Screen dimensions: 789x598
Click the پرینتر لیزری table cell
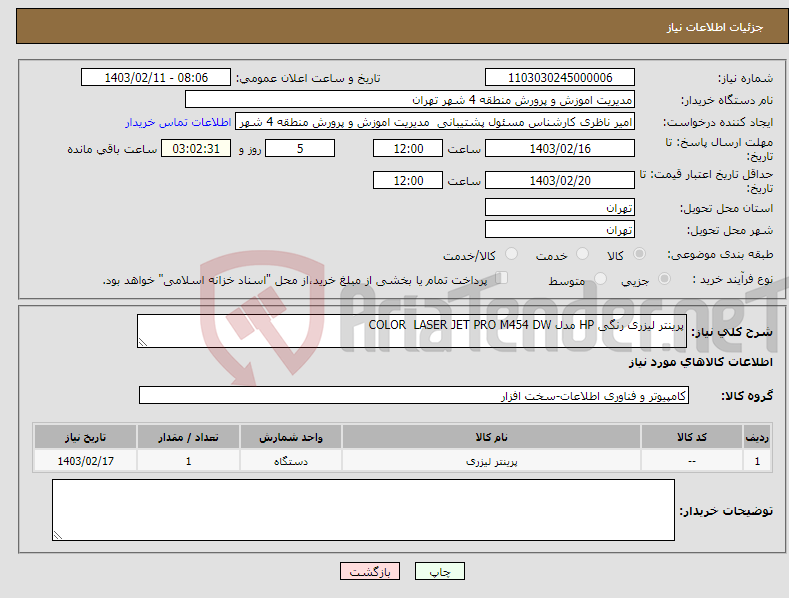491,461
